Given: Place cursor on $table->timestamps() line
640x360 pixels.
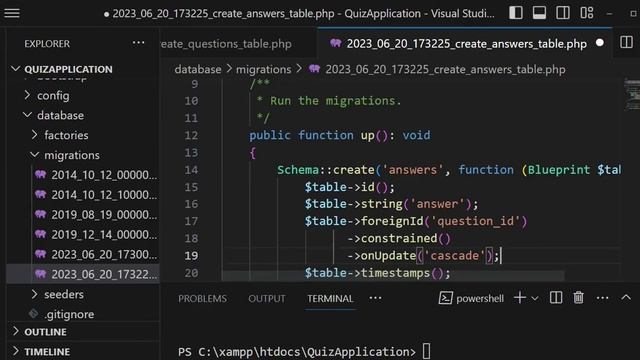Looking at the screenshot, I should click(x=378, y=273).
